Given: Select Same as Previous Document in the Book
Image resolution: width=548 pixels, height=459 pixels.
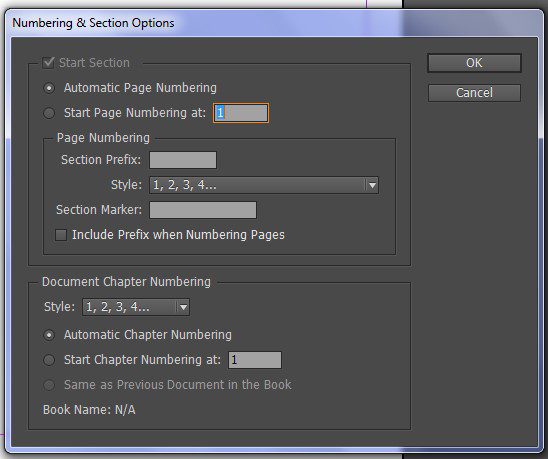Looking at the screenshot, I should [49, 385].
